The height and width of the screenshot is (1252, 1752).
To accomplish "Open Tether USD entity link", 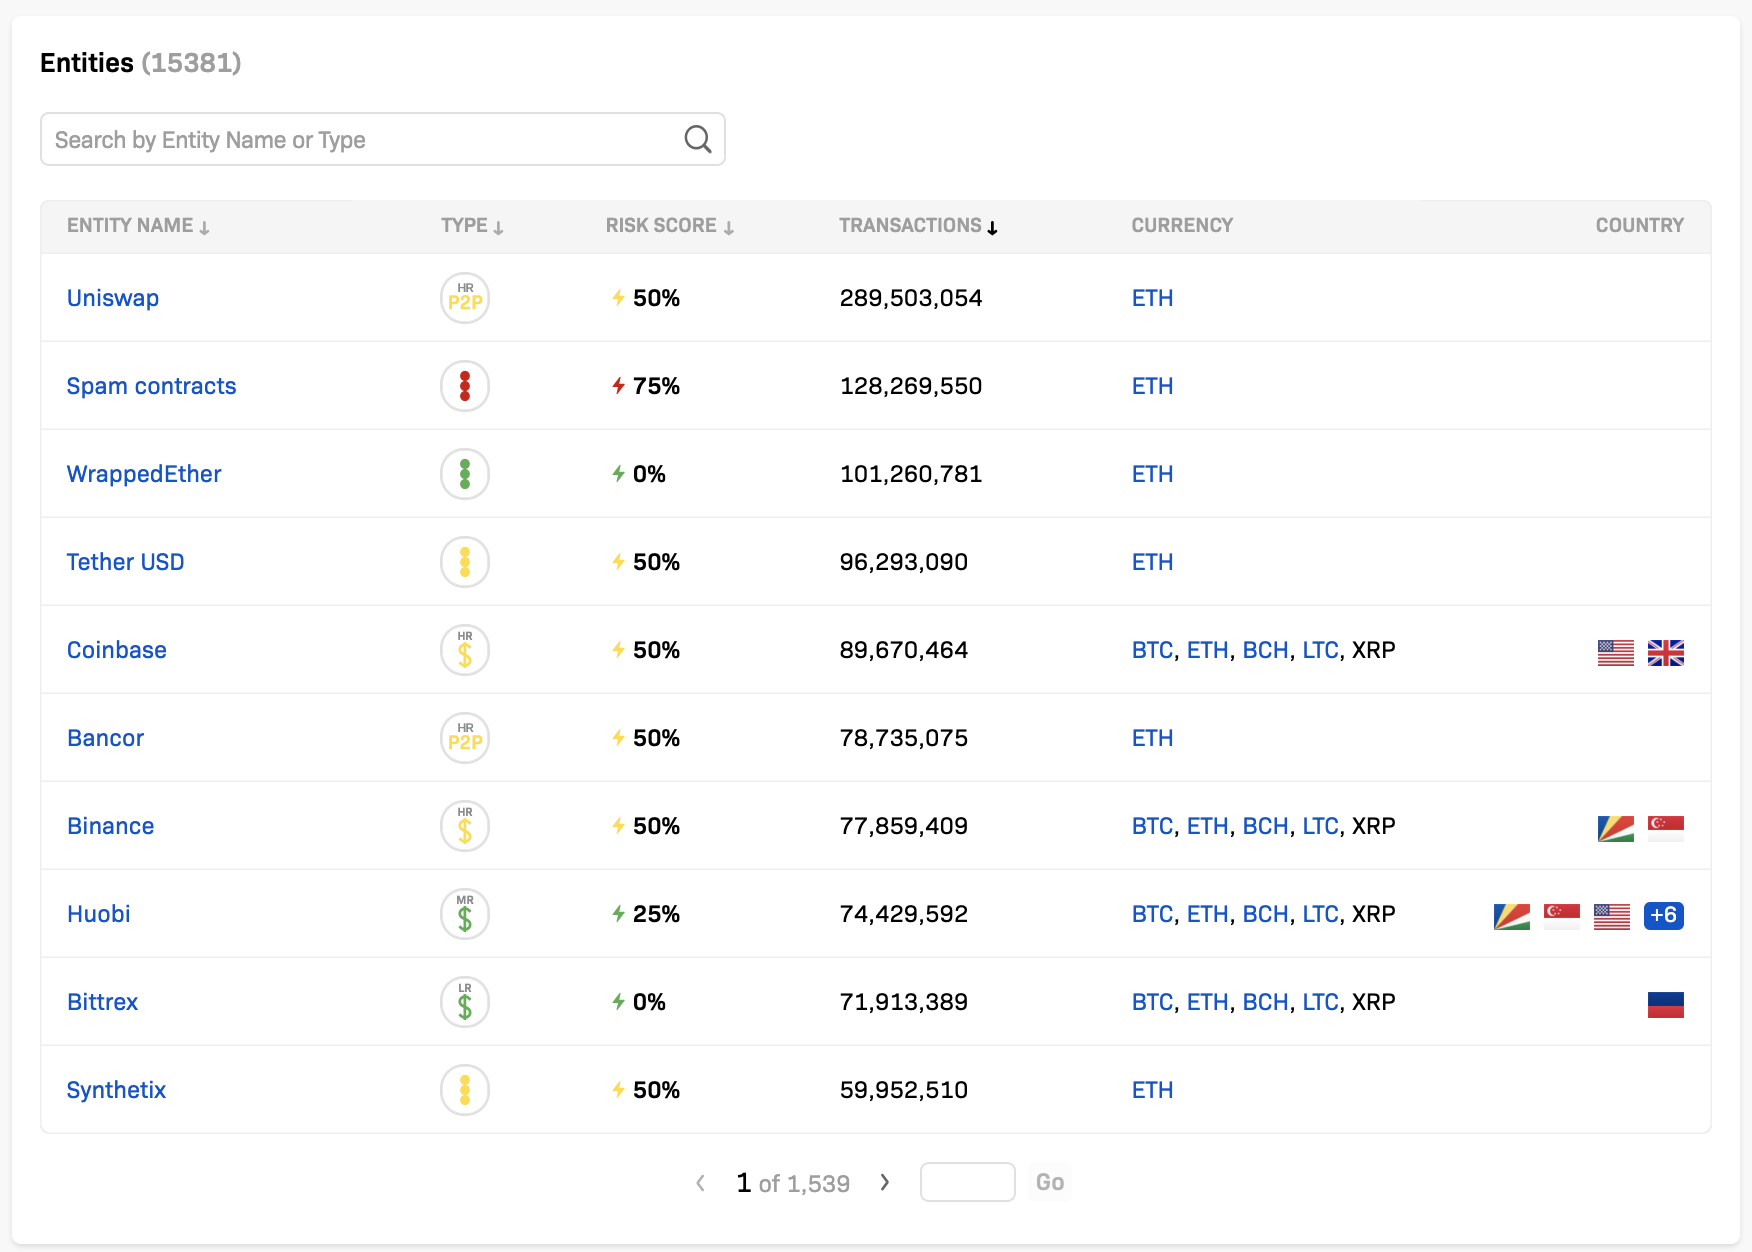I will pos(126,562).
